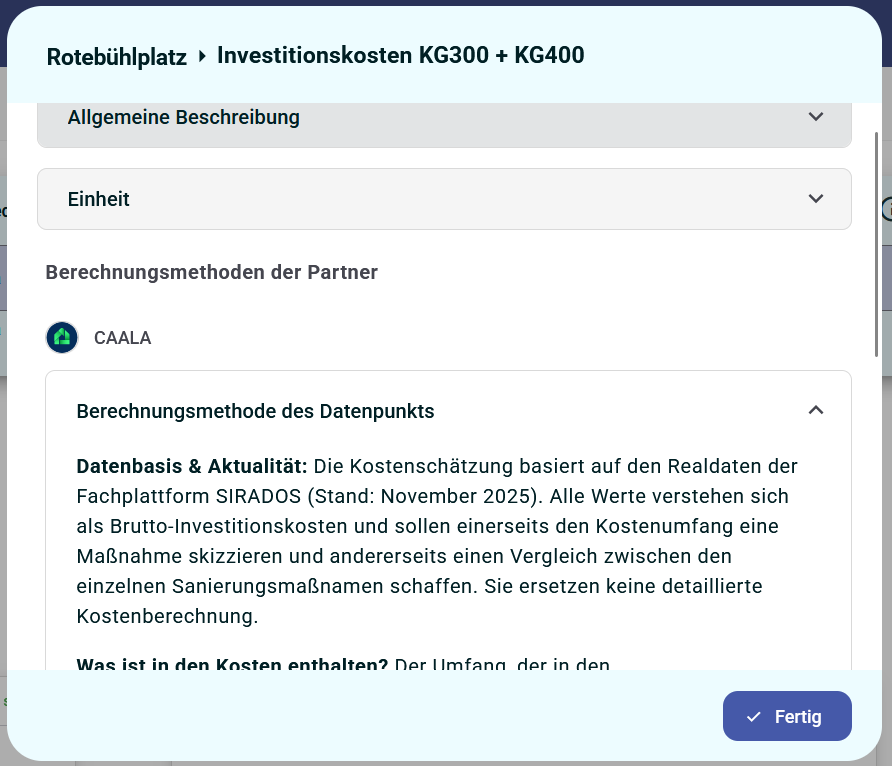Click the Berechnungsmethoden der Partner heading

pyautogui.click(x=212, y=272)
